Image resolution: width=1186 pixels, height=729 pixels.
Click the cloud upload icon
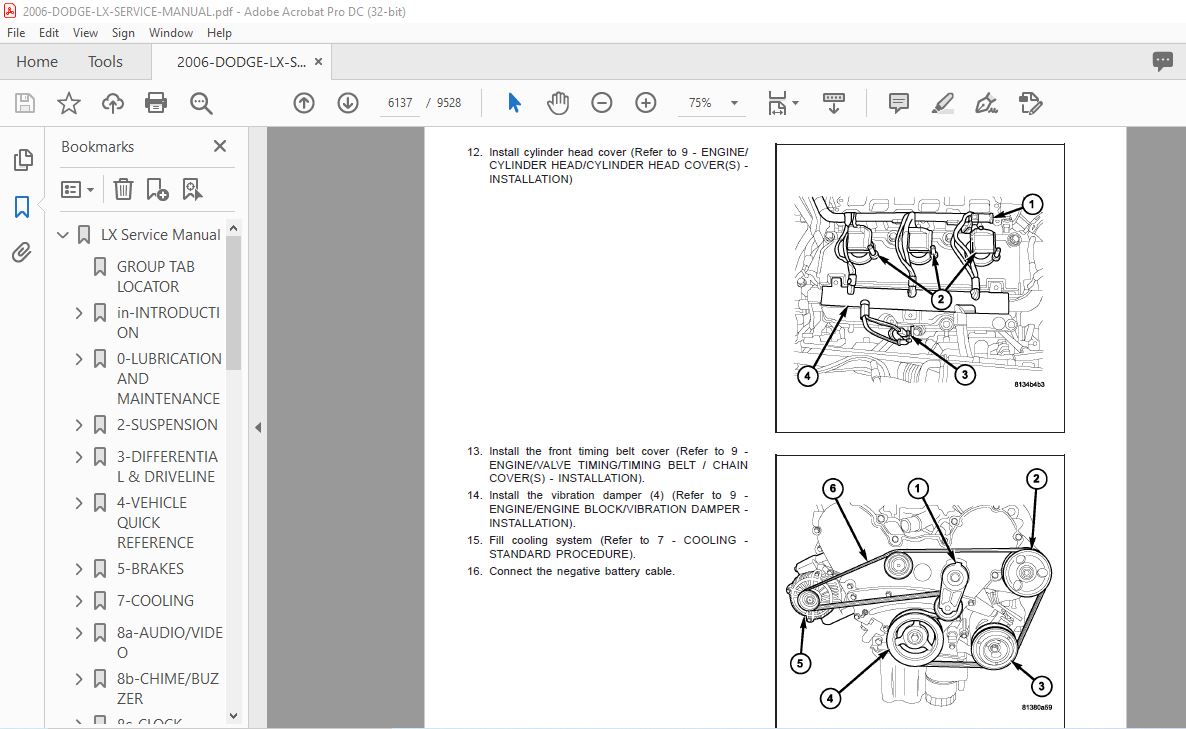pyautogui.click(x=113, y=103)
